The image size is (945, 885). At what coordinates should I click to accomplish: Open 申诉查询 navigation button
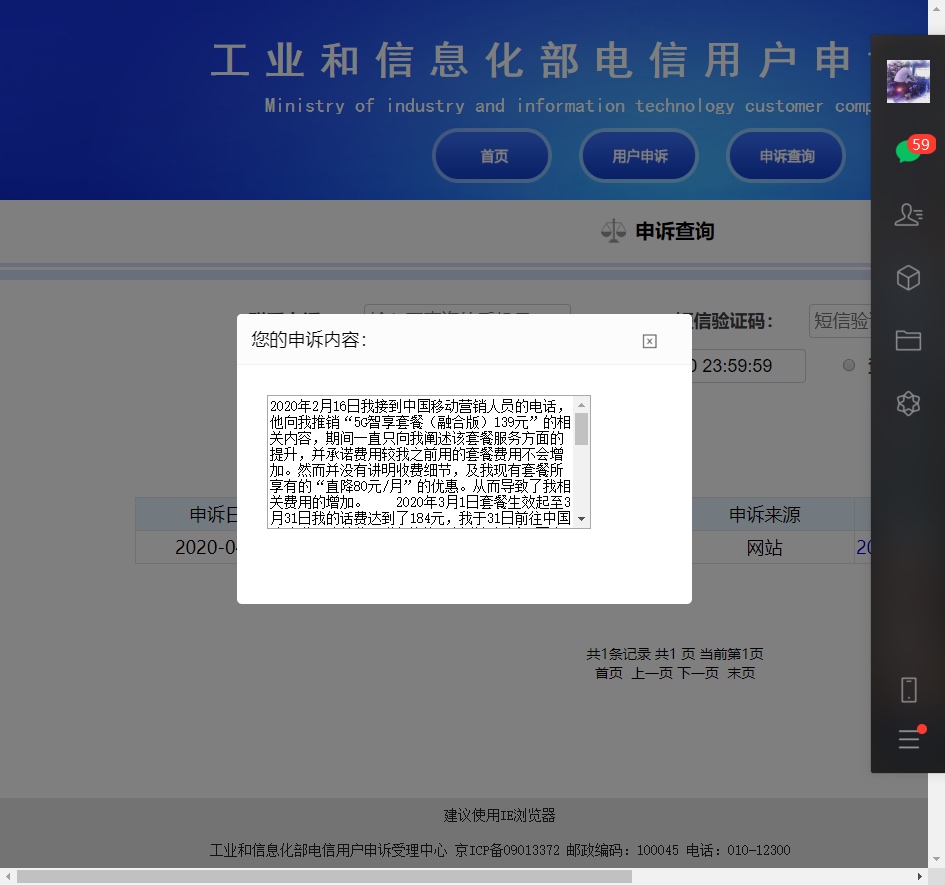pos(786,156)
